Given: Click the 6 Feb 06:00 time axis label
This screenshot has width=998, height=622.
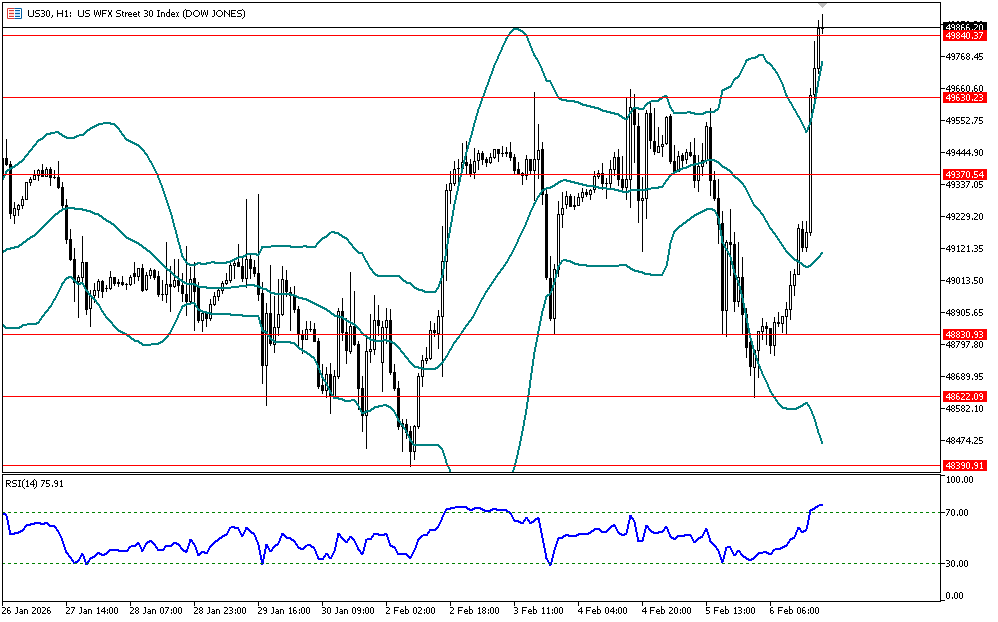Looking at the screenshot, I should (796, 609).
